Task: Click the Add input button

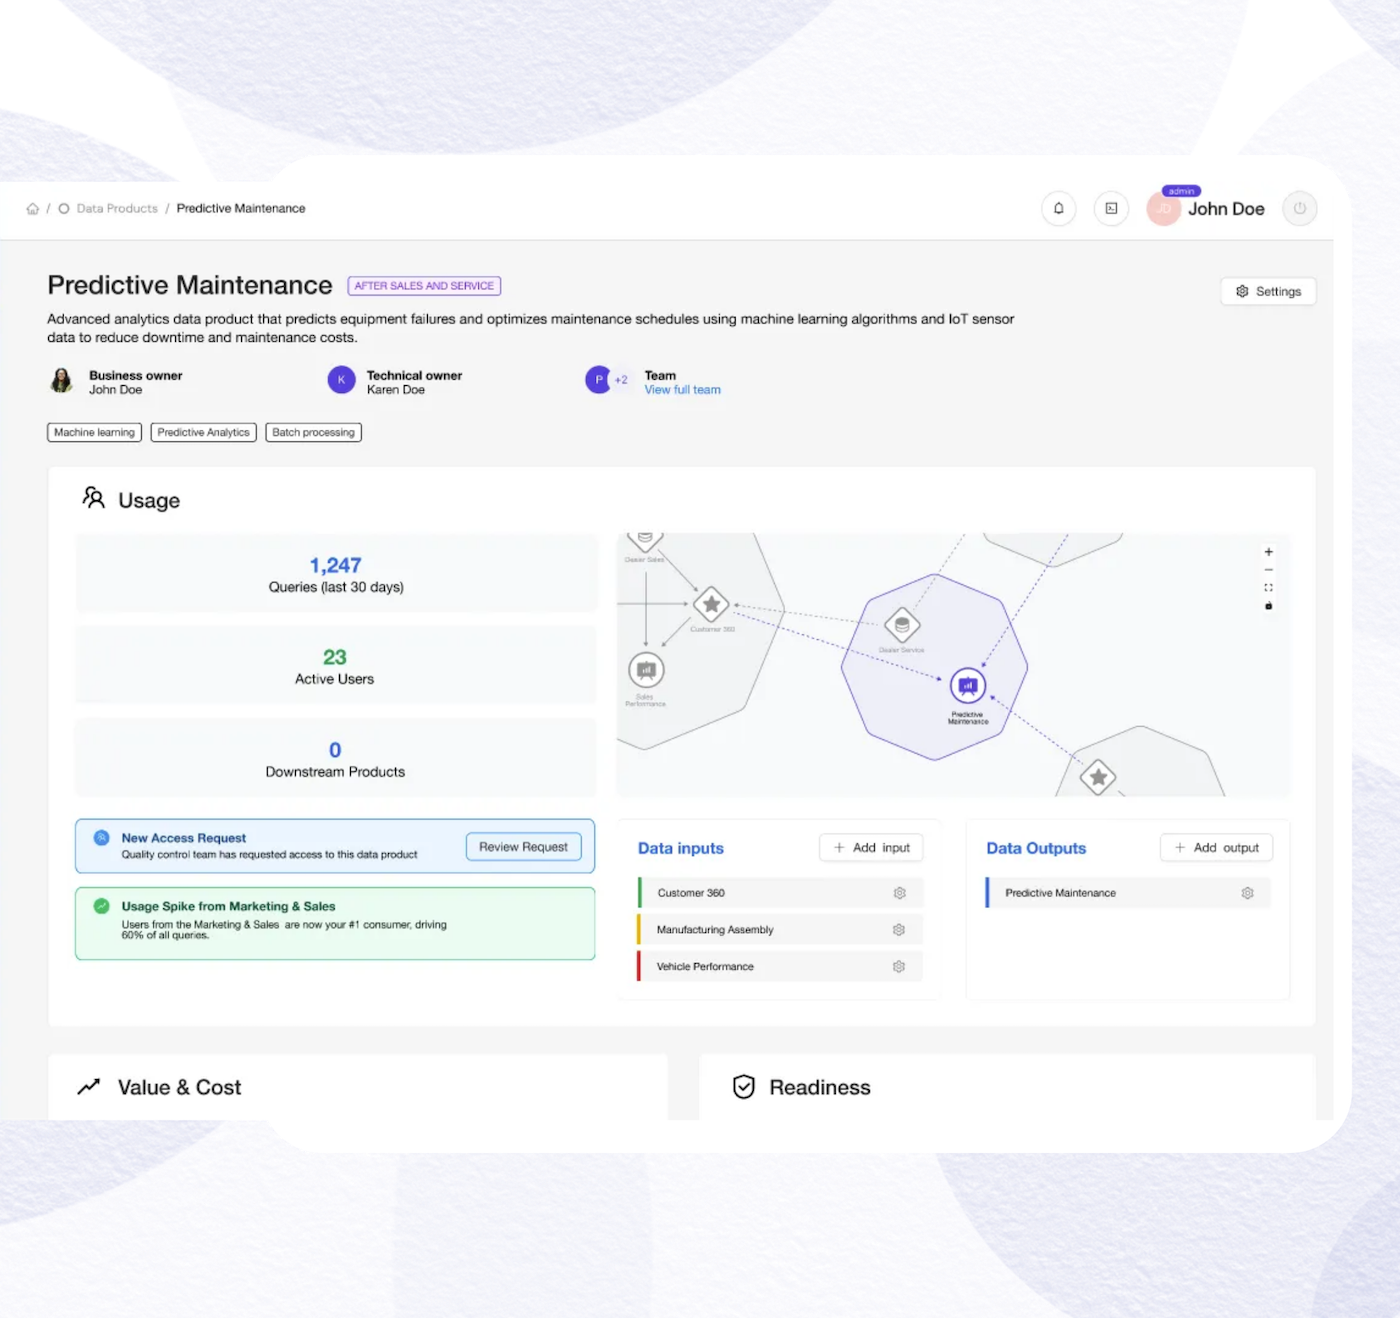Action: 871,848
